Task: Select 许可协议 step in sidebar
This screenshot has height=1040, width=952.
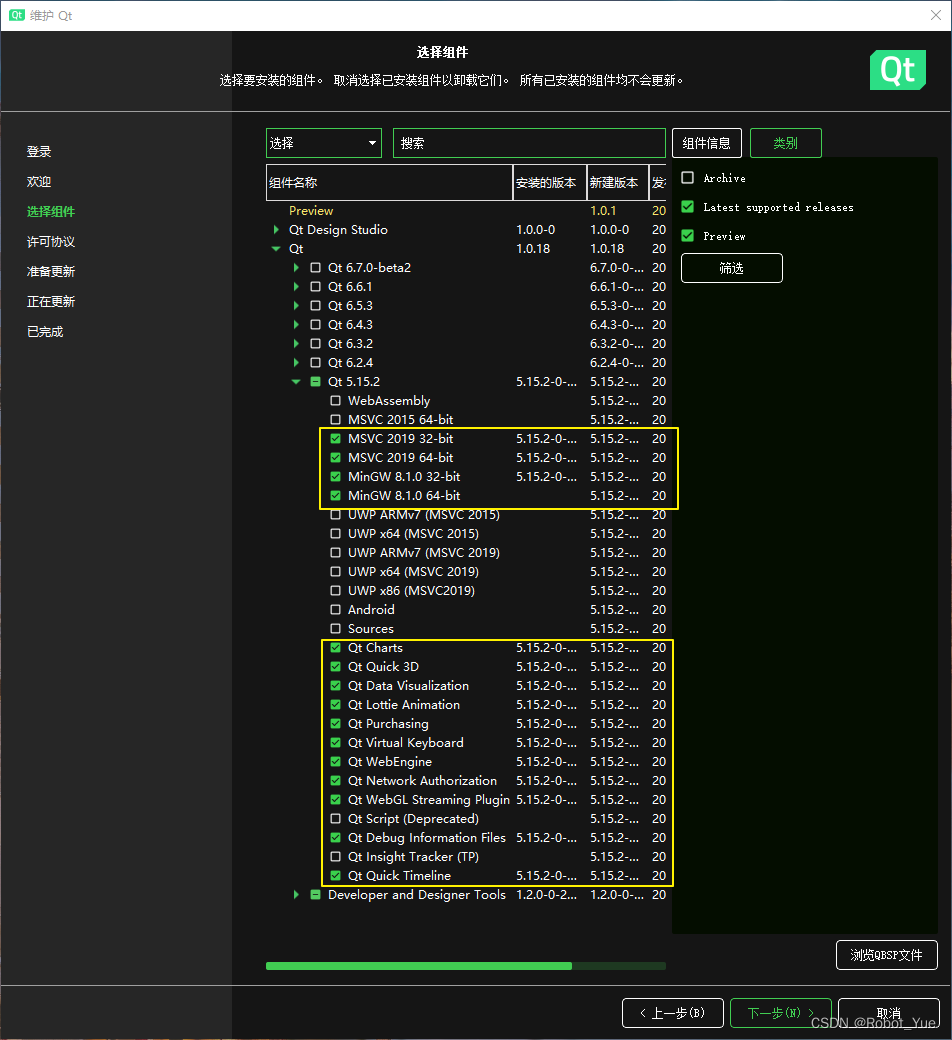Action: click(x=51, y=241)
